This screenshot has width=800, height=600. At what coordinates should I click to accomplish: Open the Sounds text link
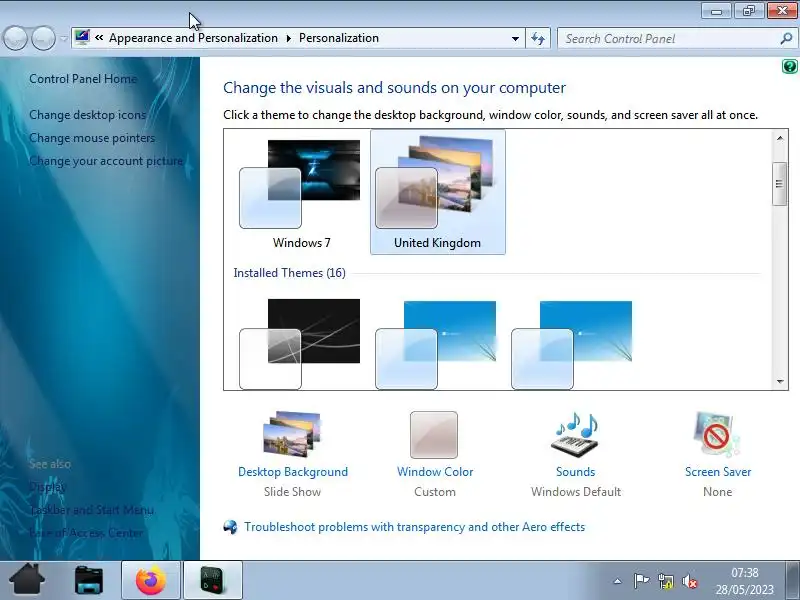point(576,471)
